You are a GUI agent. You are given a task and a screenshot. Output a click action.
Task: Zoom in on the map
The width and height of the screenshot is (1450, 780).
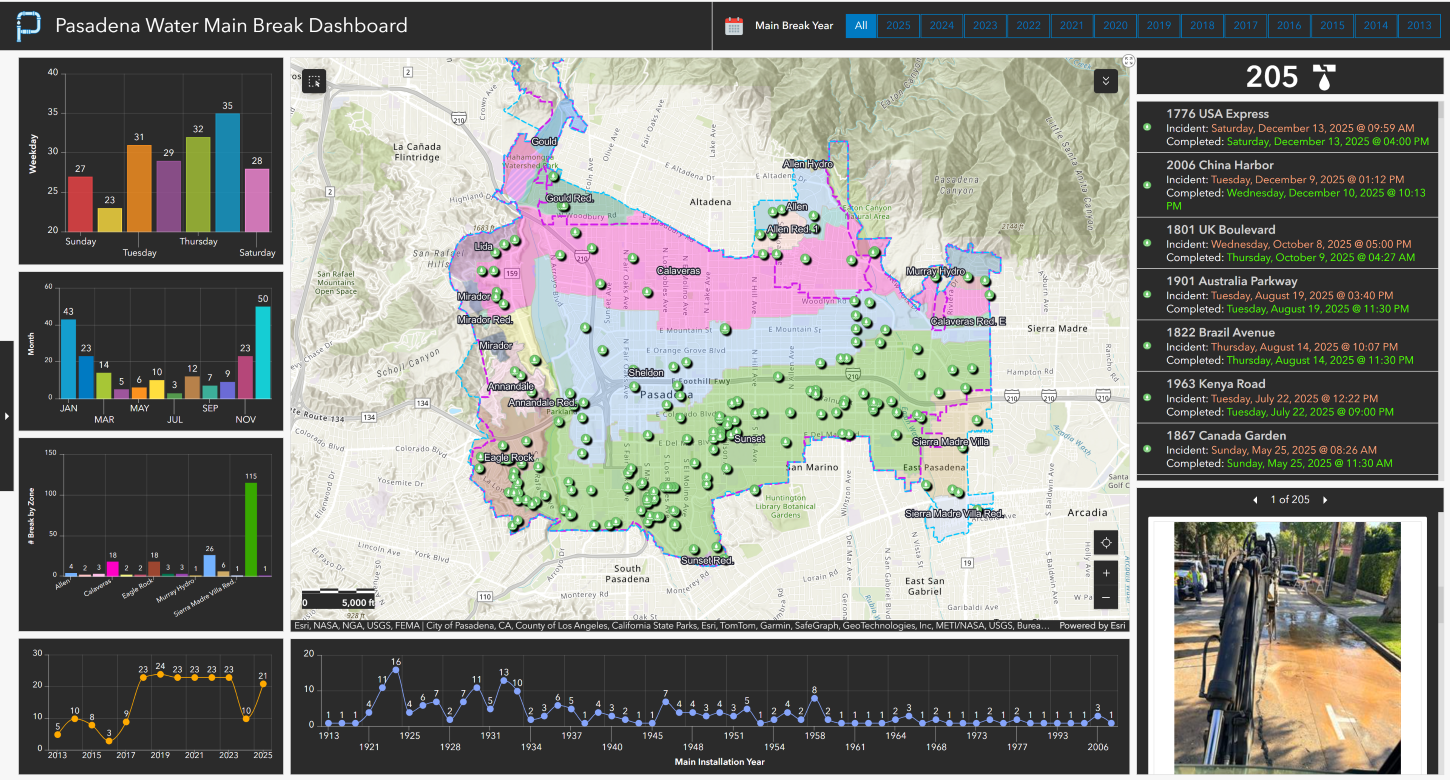pos(1105,573)
